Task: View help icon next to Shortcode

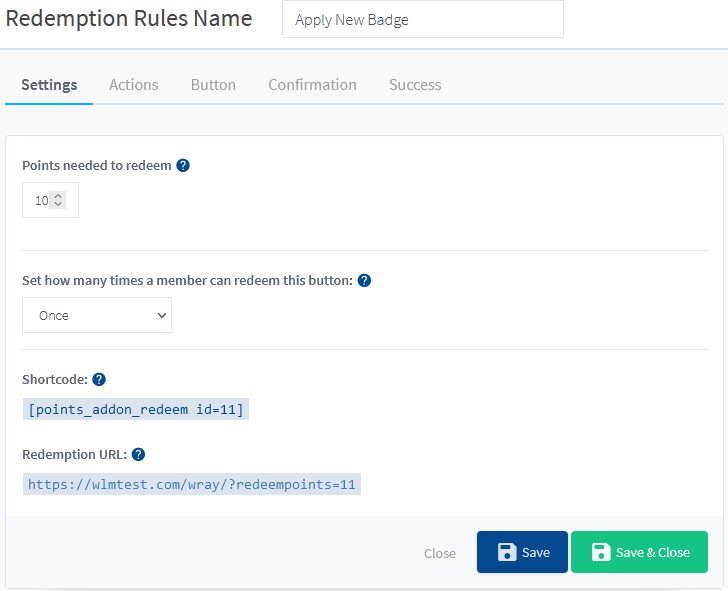Action: point(99,379)
